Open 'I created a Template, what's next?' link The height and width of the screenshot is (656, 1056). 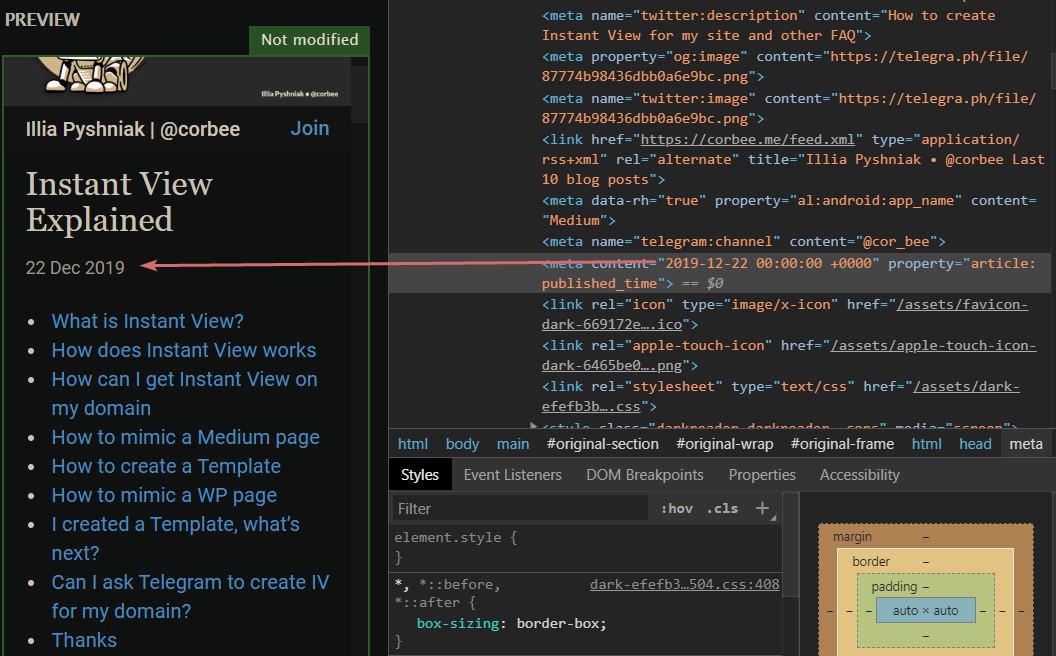pyautogui.click(x=176, y=538)
